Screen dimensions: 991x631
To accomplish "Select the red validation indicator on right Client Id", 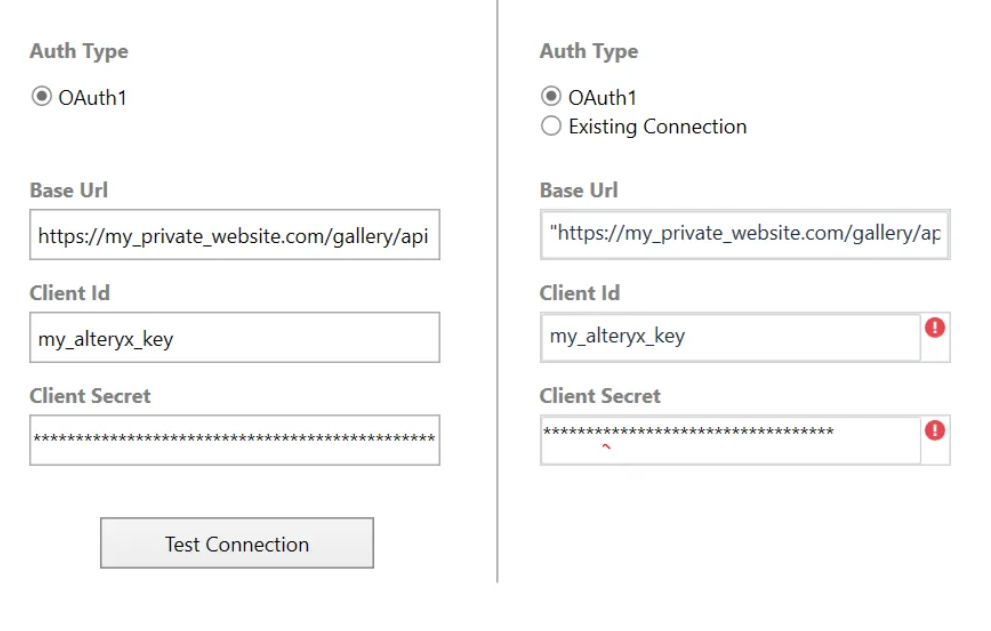I will 934,328.
